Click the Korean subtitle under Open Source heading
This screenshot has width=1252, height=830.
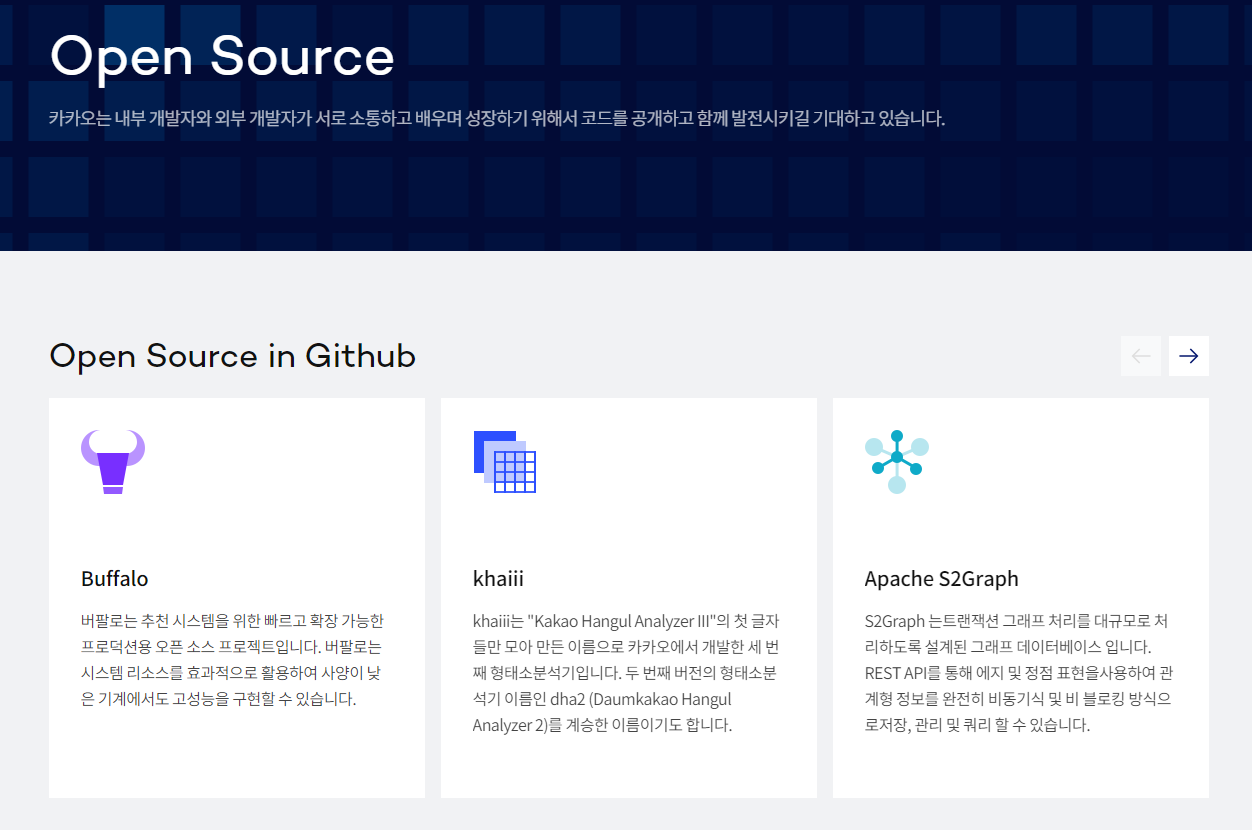click(x=497, y=118)
